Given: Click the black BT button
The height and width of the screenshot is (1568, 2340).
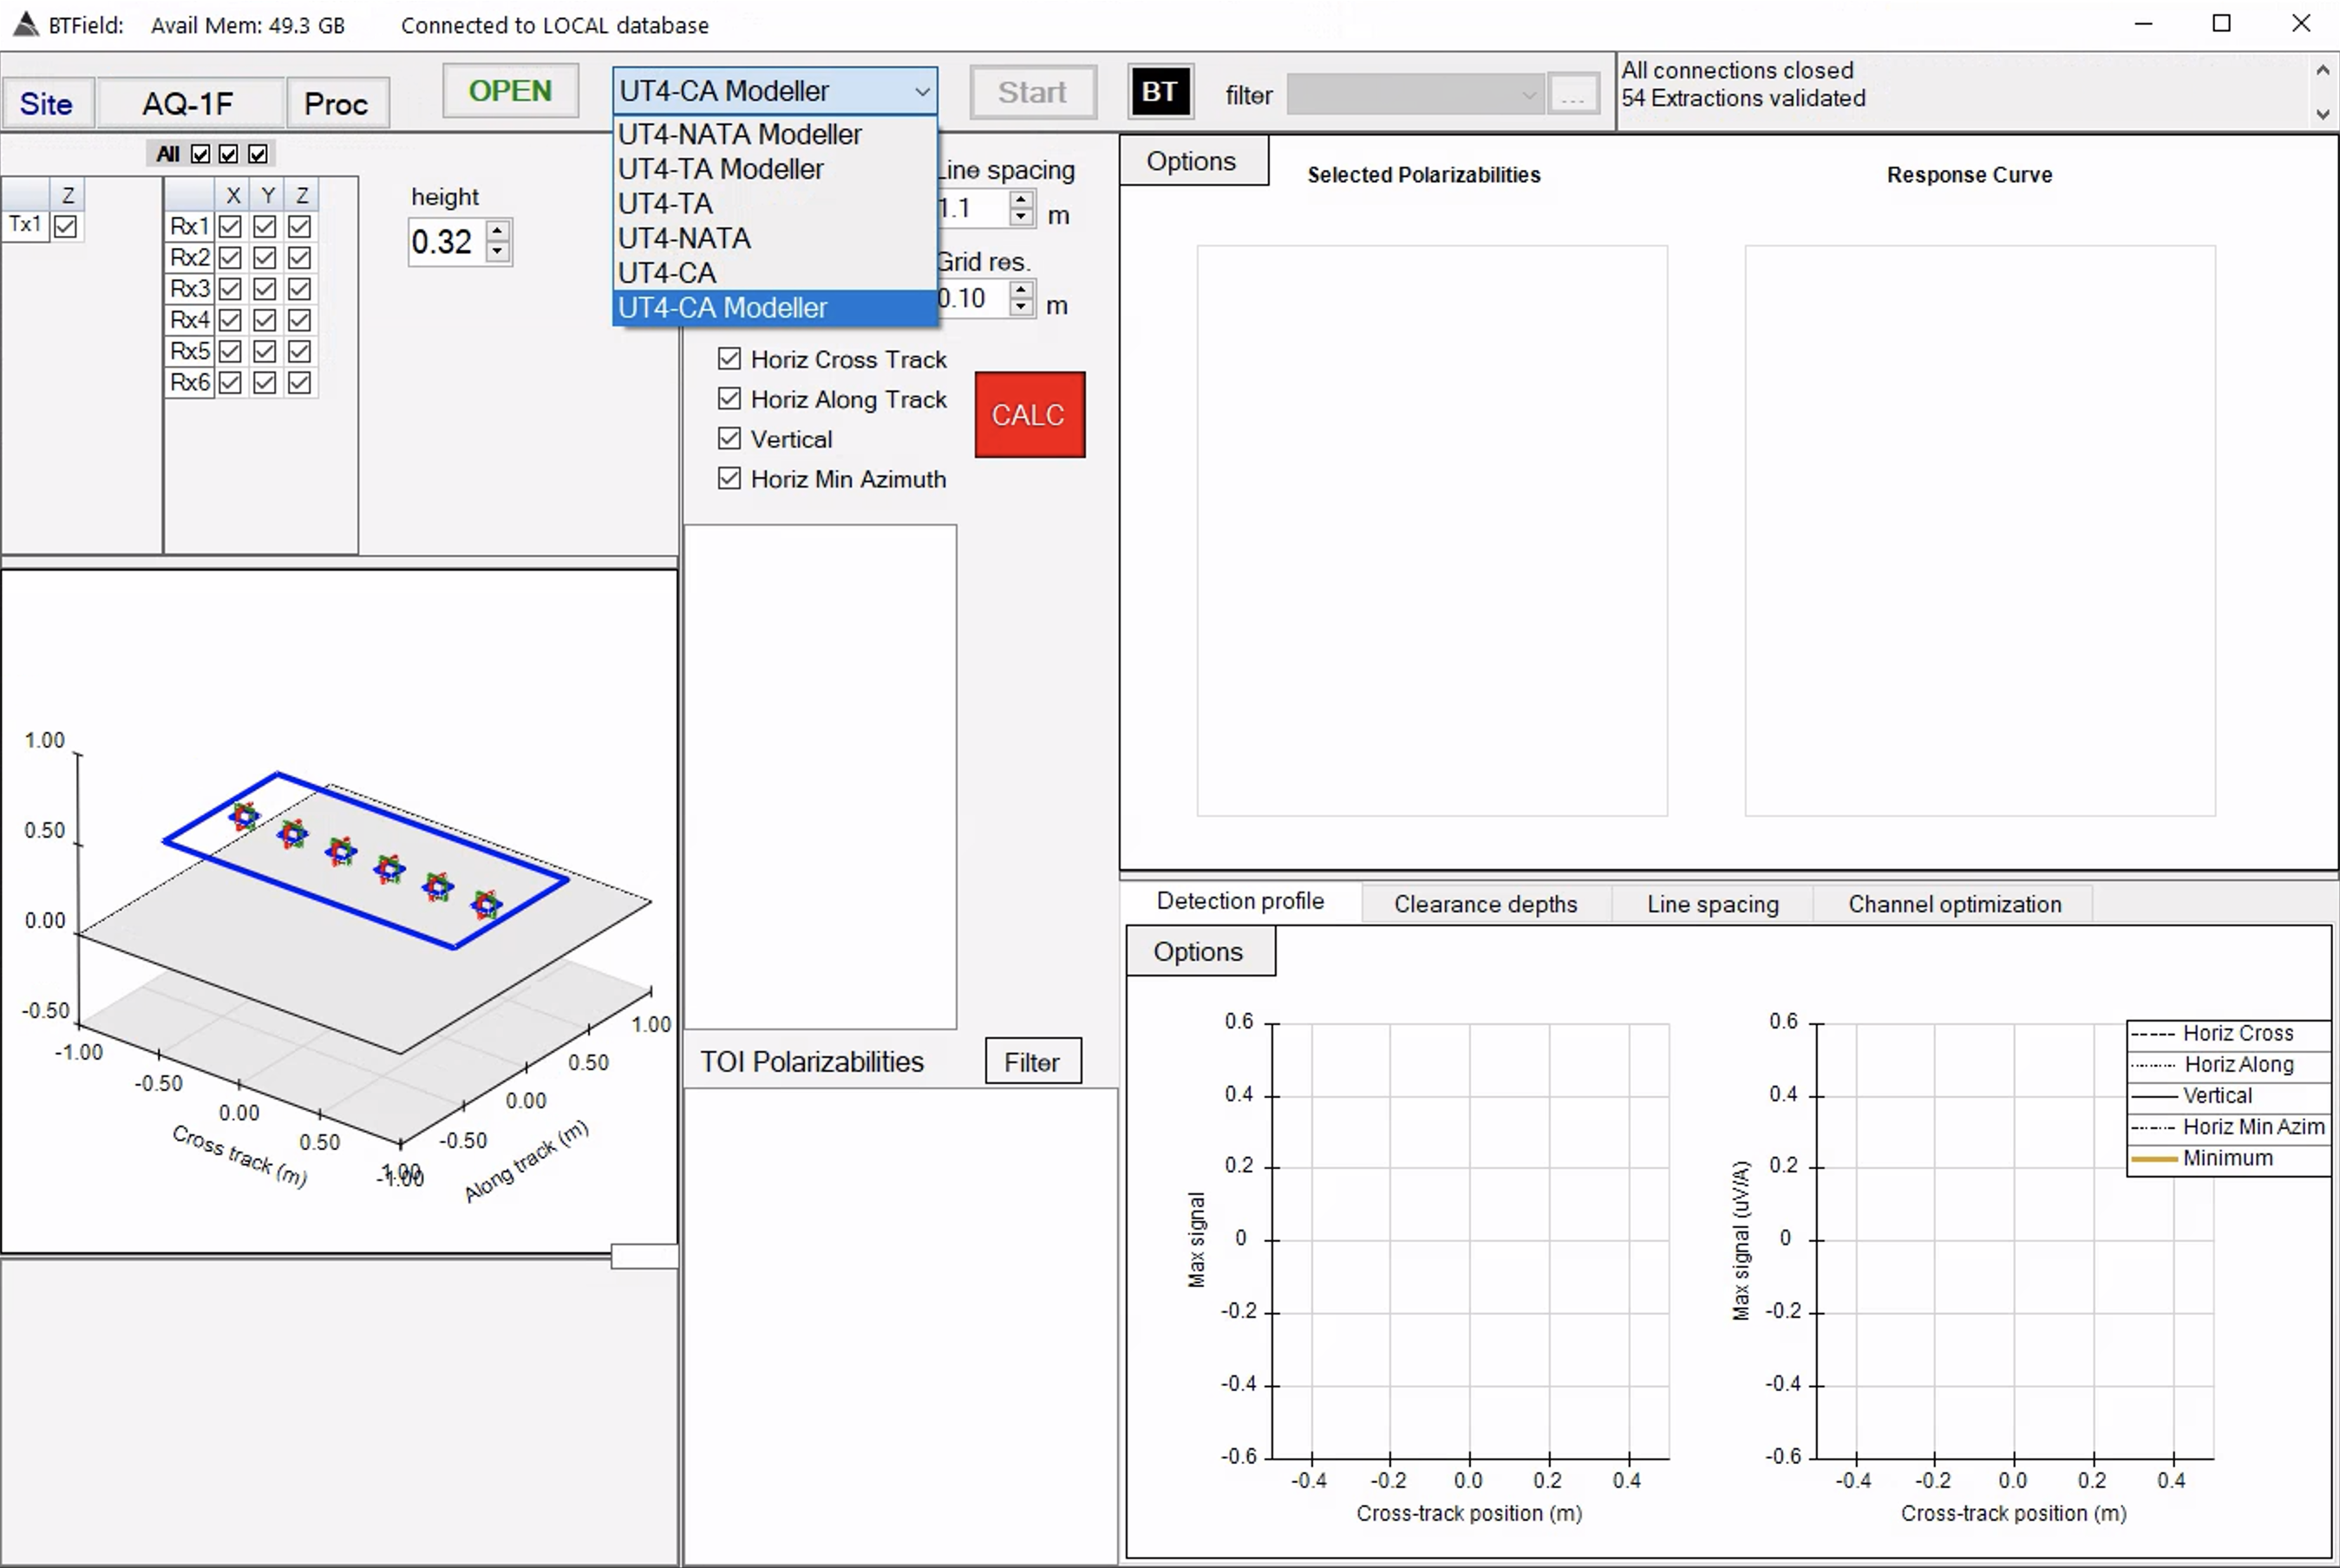Looking at the screenshot, I should 1160,92.
